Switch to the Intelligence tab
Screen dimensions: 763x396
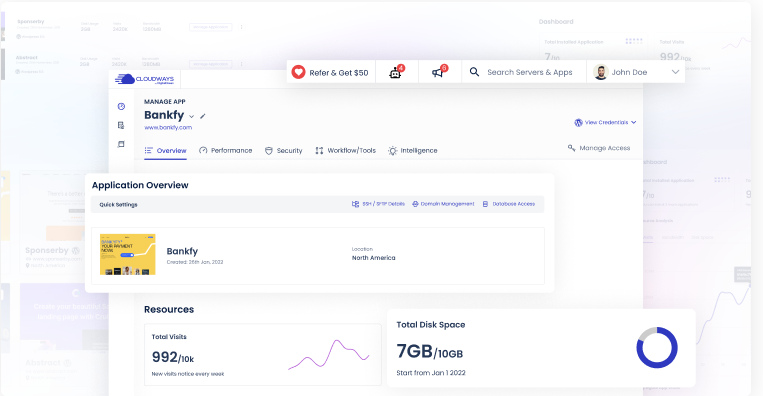(413, 151)
